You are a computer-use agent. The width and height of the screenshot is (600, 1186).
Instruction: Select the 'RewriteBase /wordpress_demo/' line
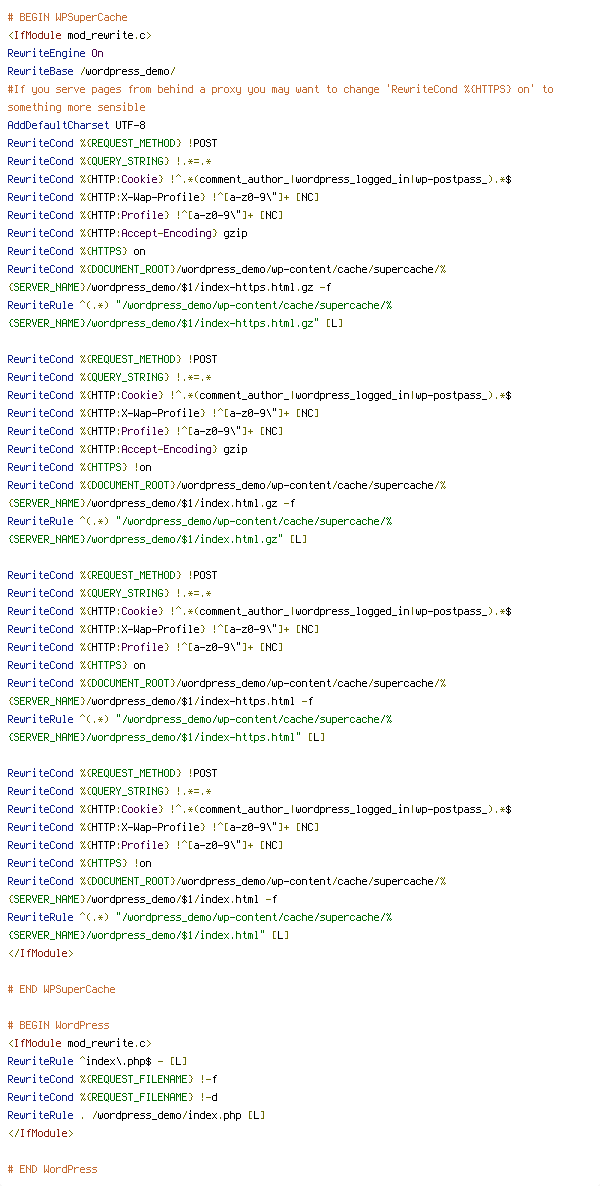point(91,72)
